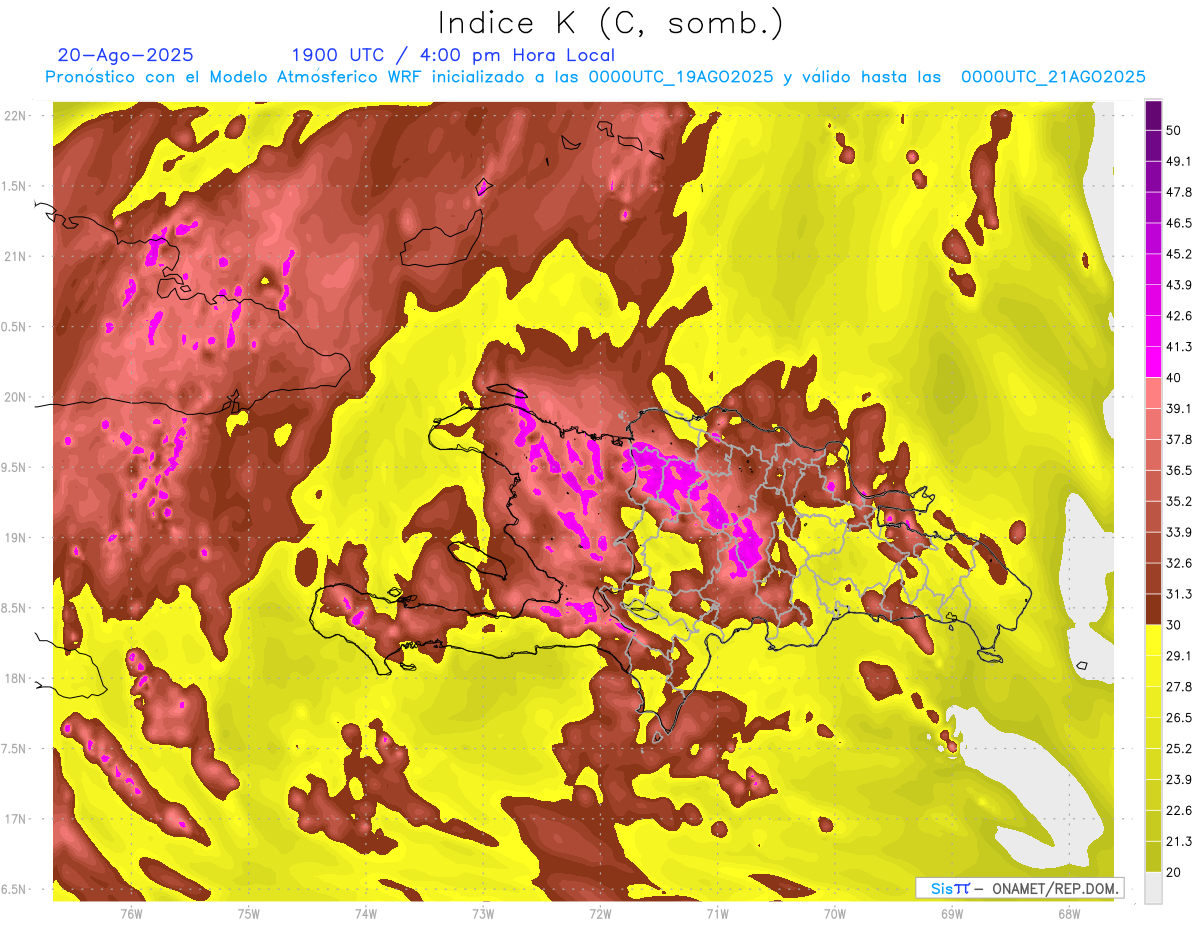Click the 22N latitude axis label
Image resolution: width=1200 pixels, height=927 pixels.
(x=15, y=116)
